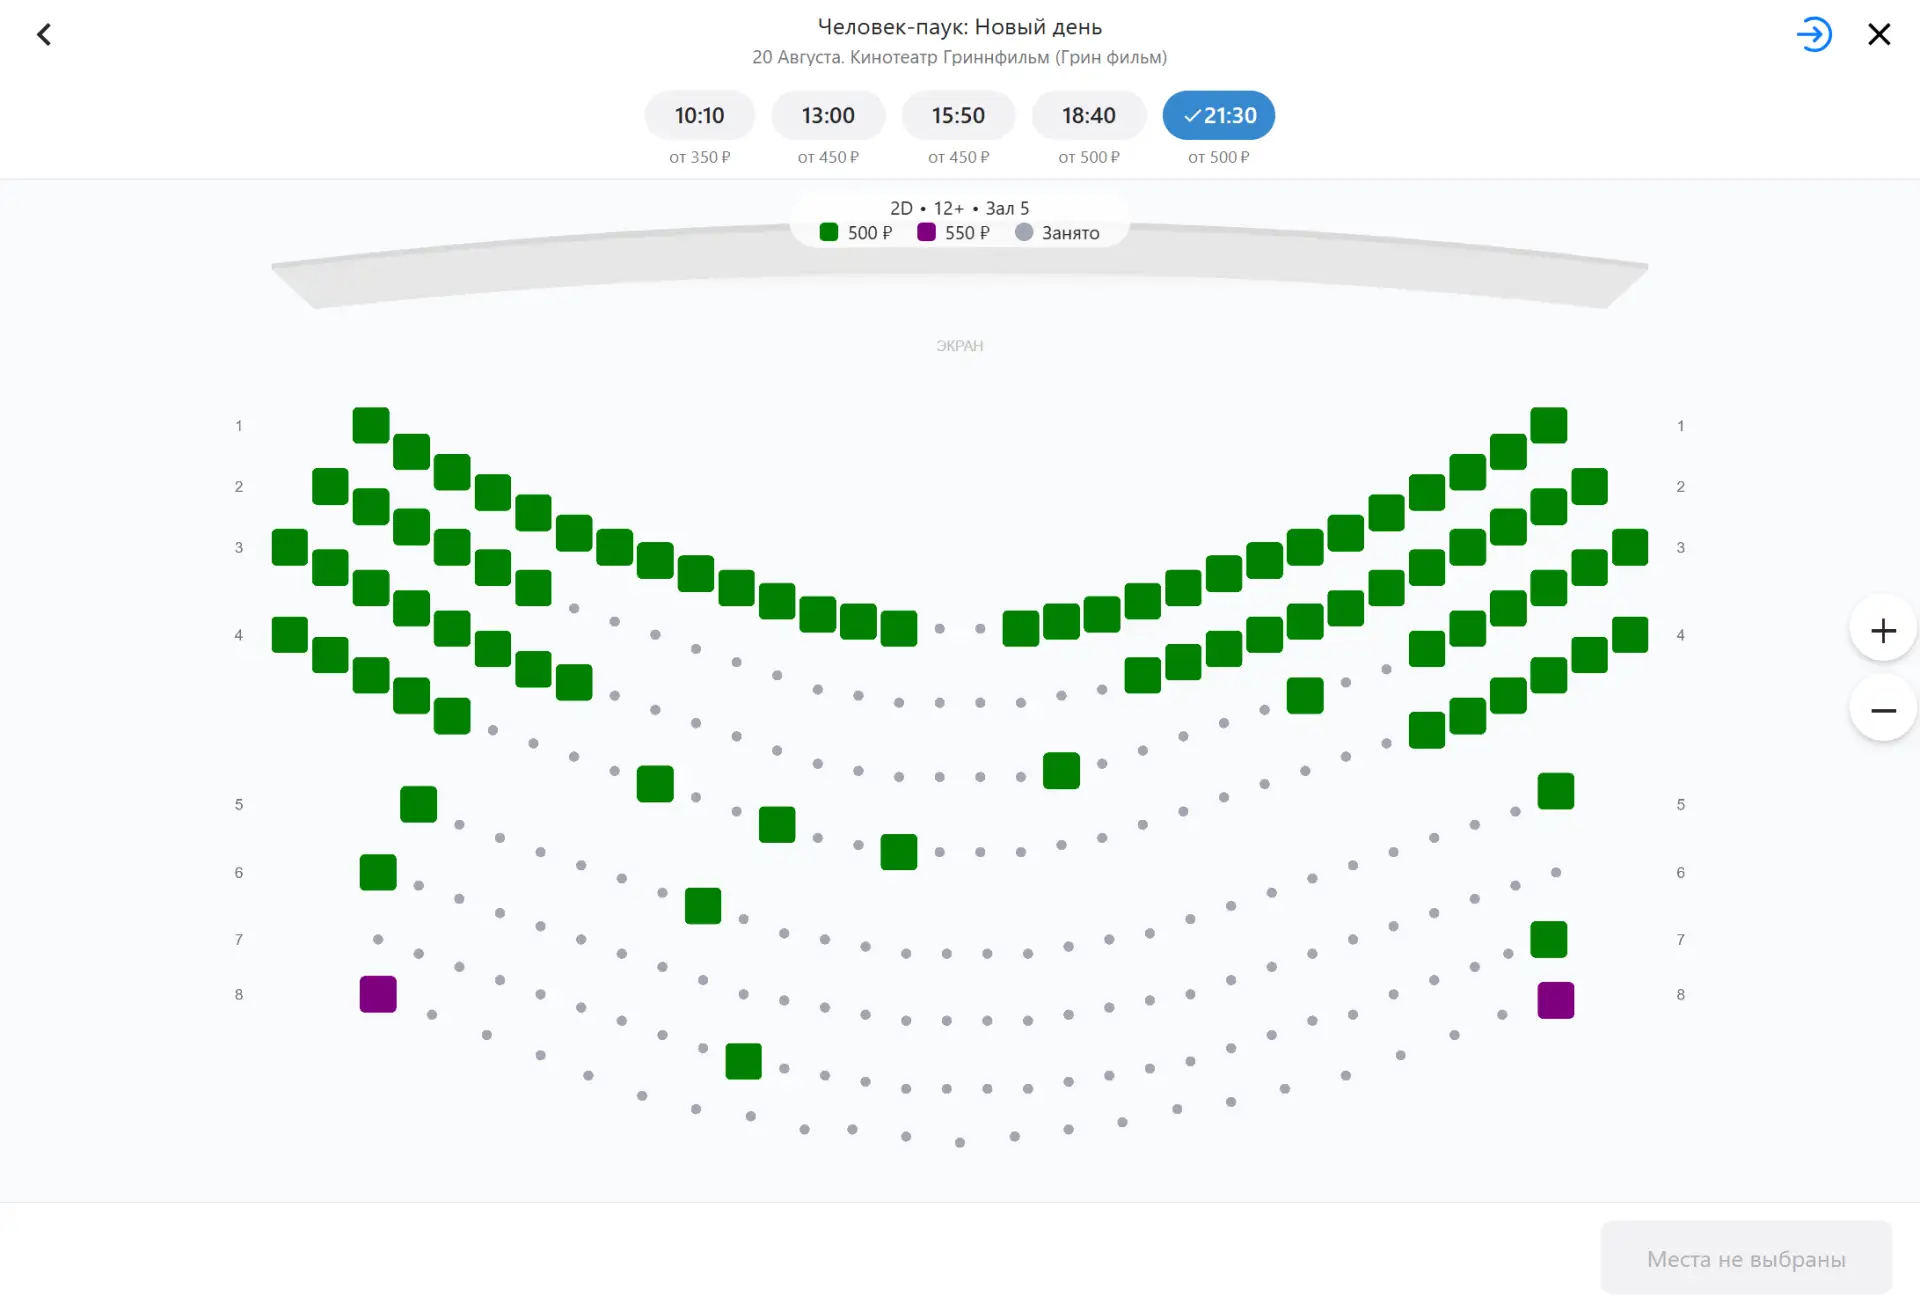
Task: Zoom out with the minus button
Action: click(x=1883, y=711)
